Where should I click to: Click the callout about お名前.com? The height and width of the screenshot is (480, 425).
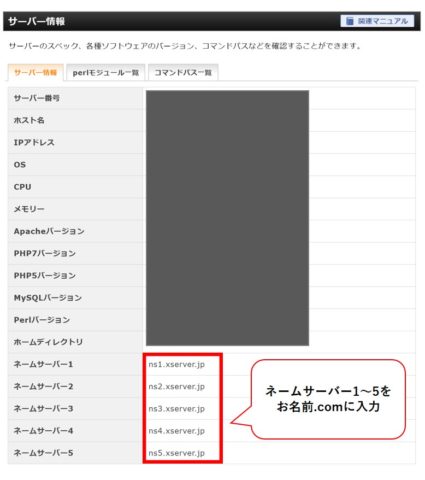(328, 399)
